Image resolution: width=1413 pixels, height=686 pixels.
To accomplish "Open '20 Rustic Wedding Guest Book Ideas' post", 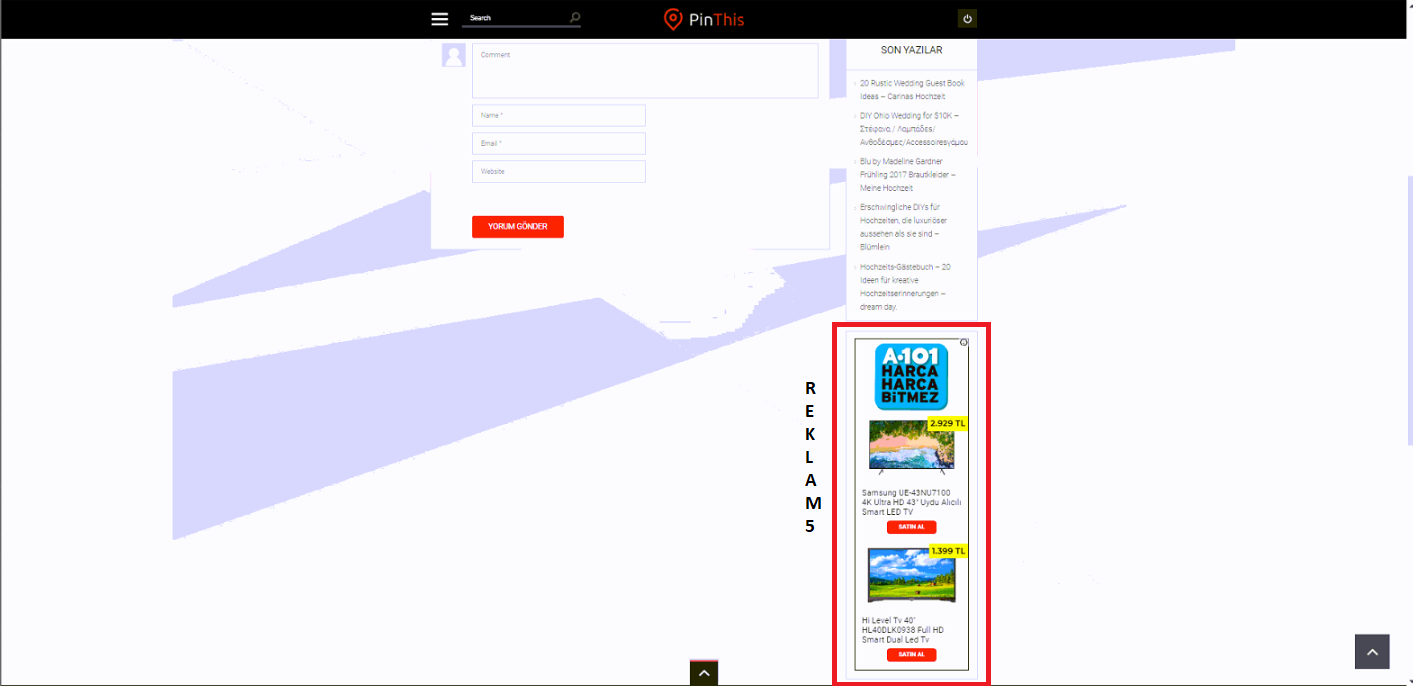I will coord(912,90).
